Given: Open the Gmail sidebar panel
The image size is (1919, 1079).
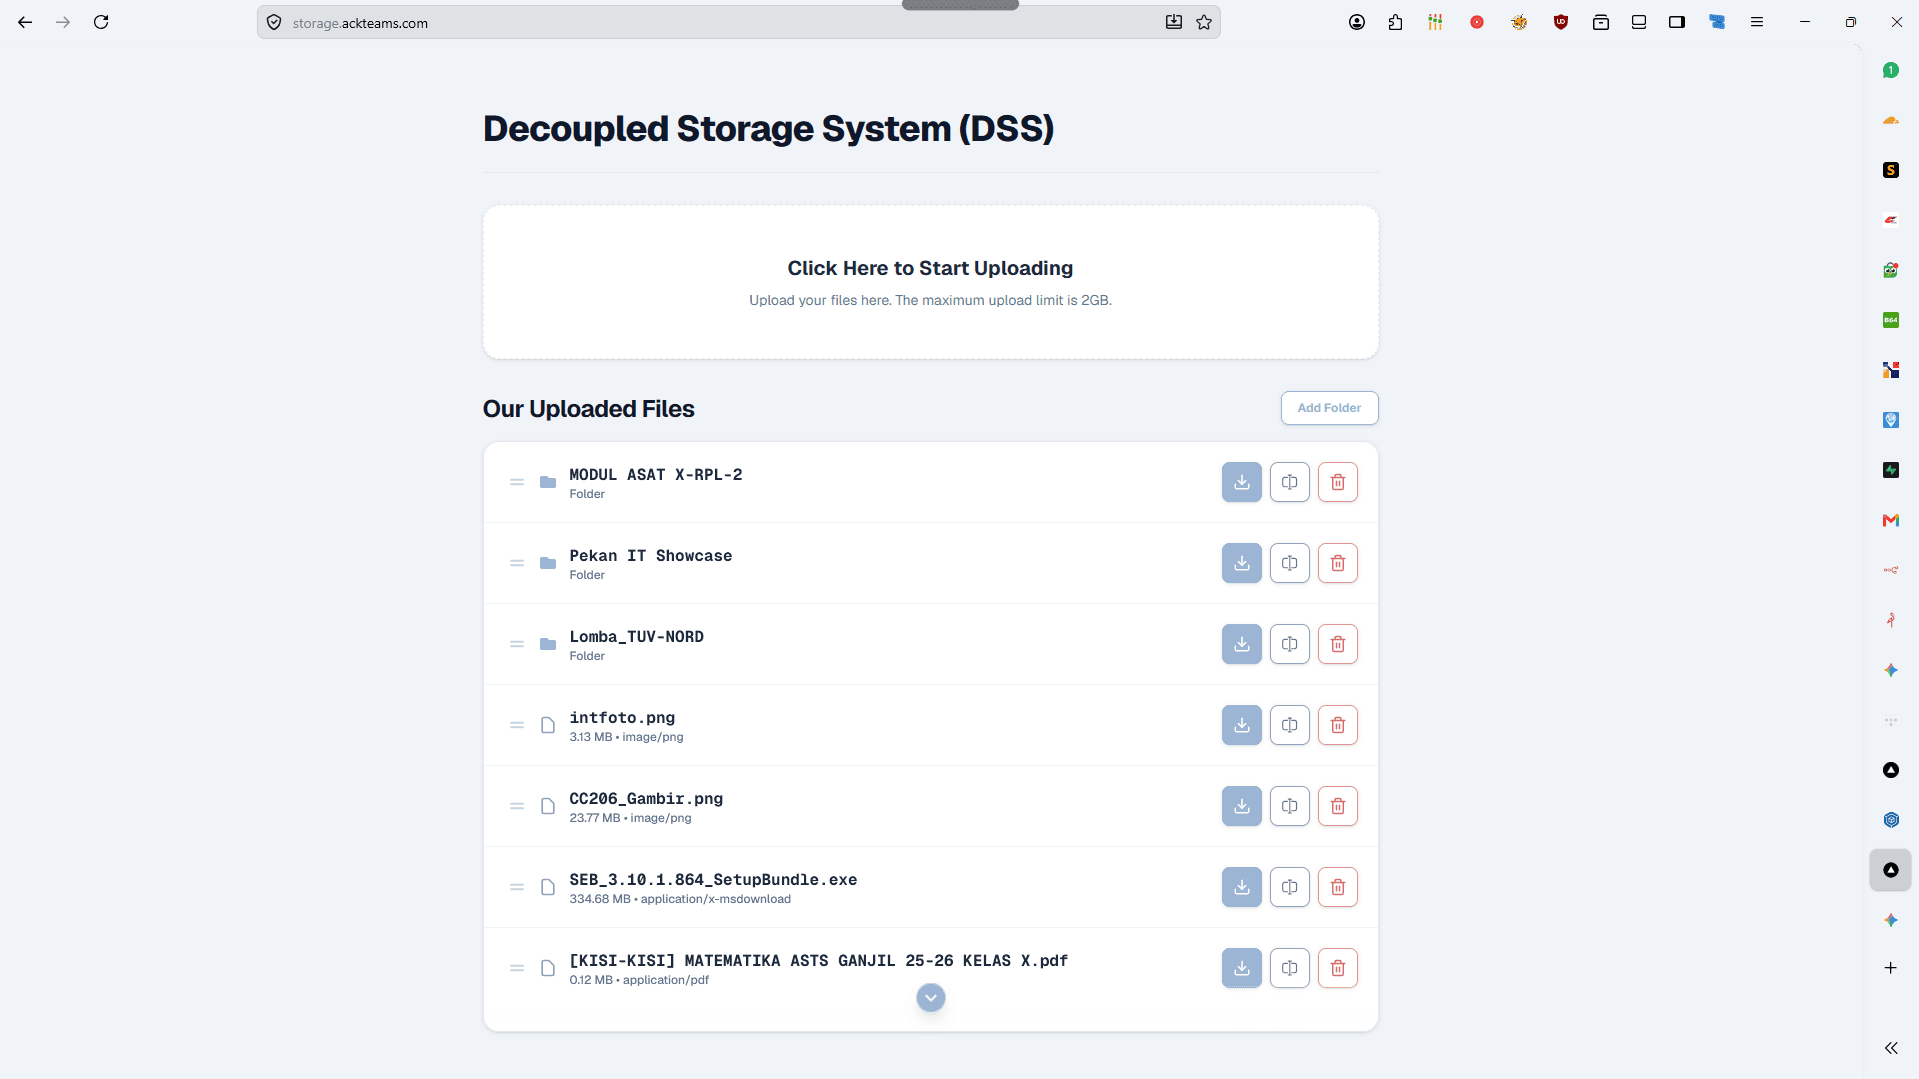Looking at the screenshot, I should 1890,520.
